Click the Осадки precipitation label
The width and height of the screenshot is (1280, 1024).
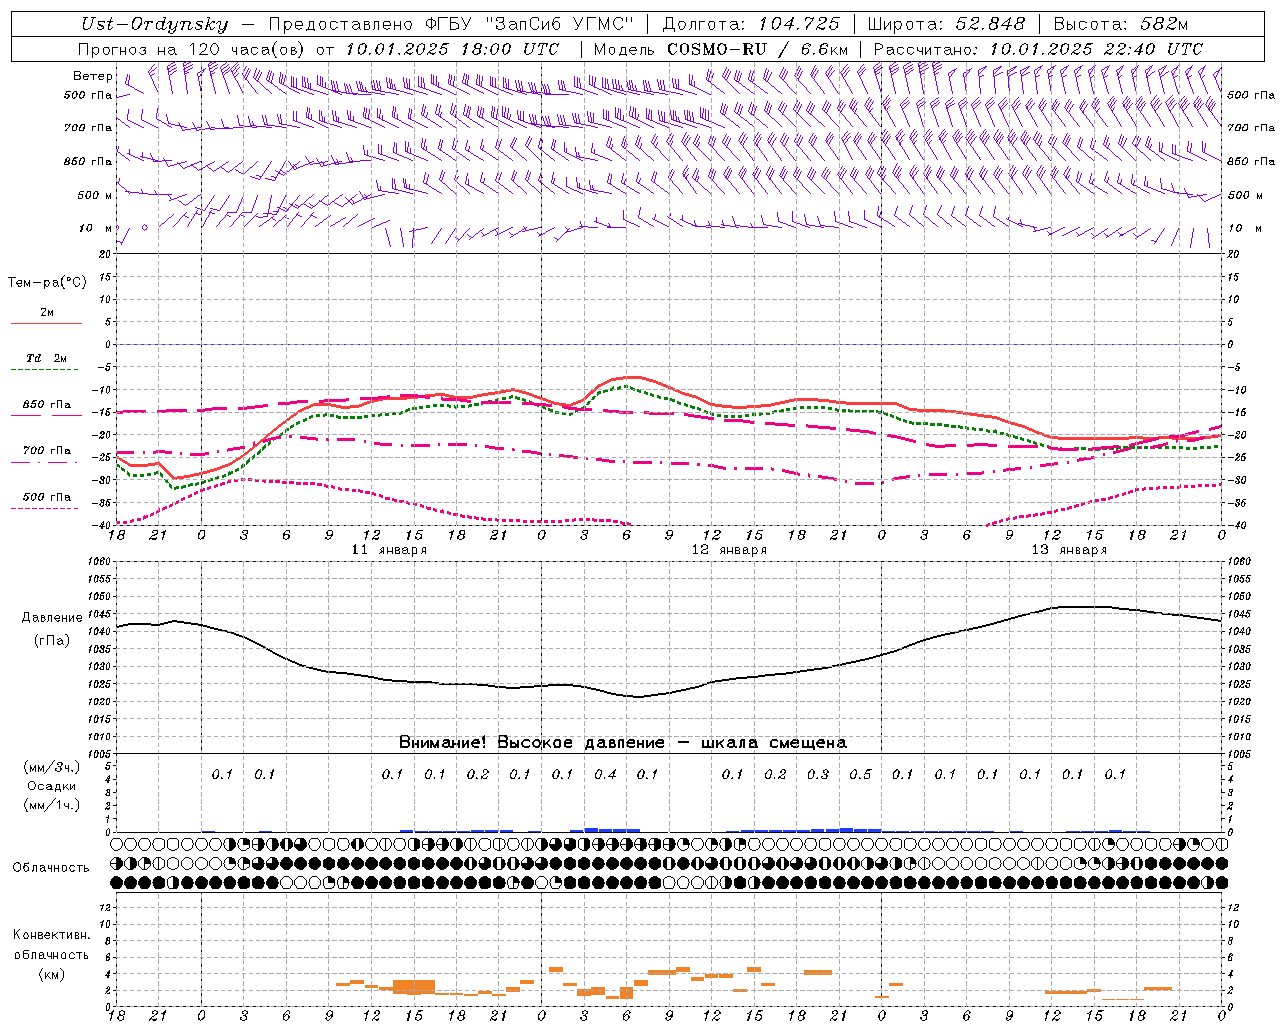pos(52,786)
